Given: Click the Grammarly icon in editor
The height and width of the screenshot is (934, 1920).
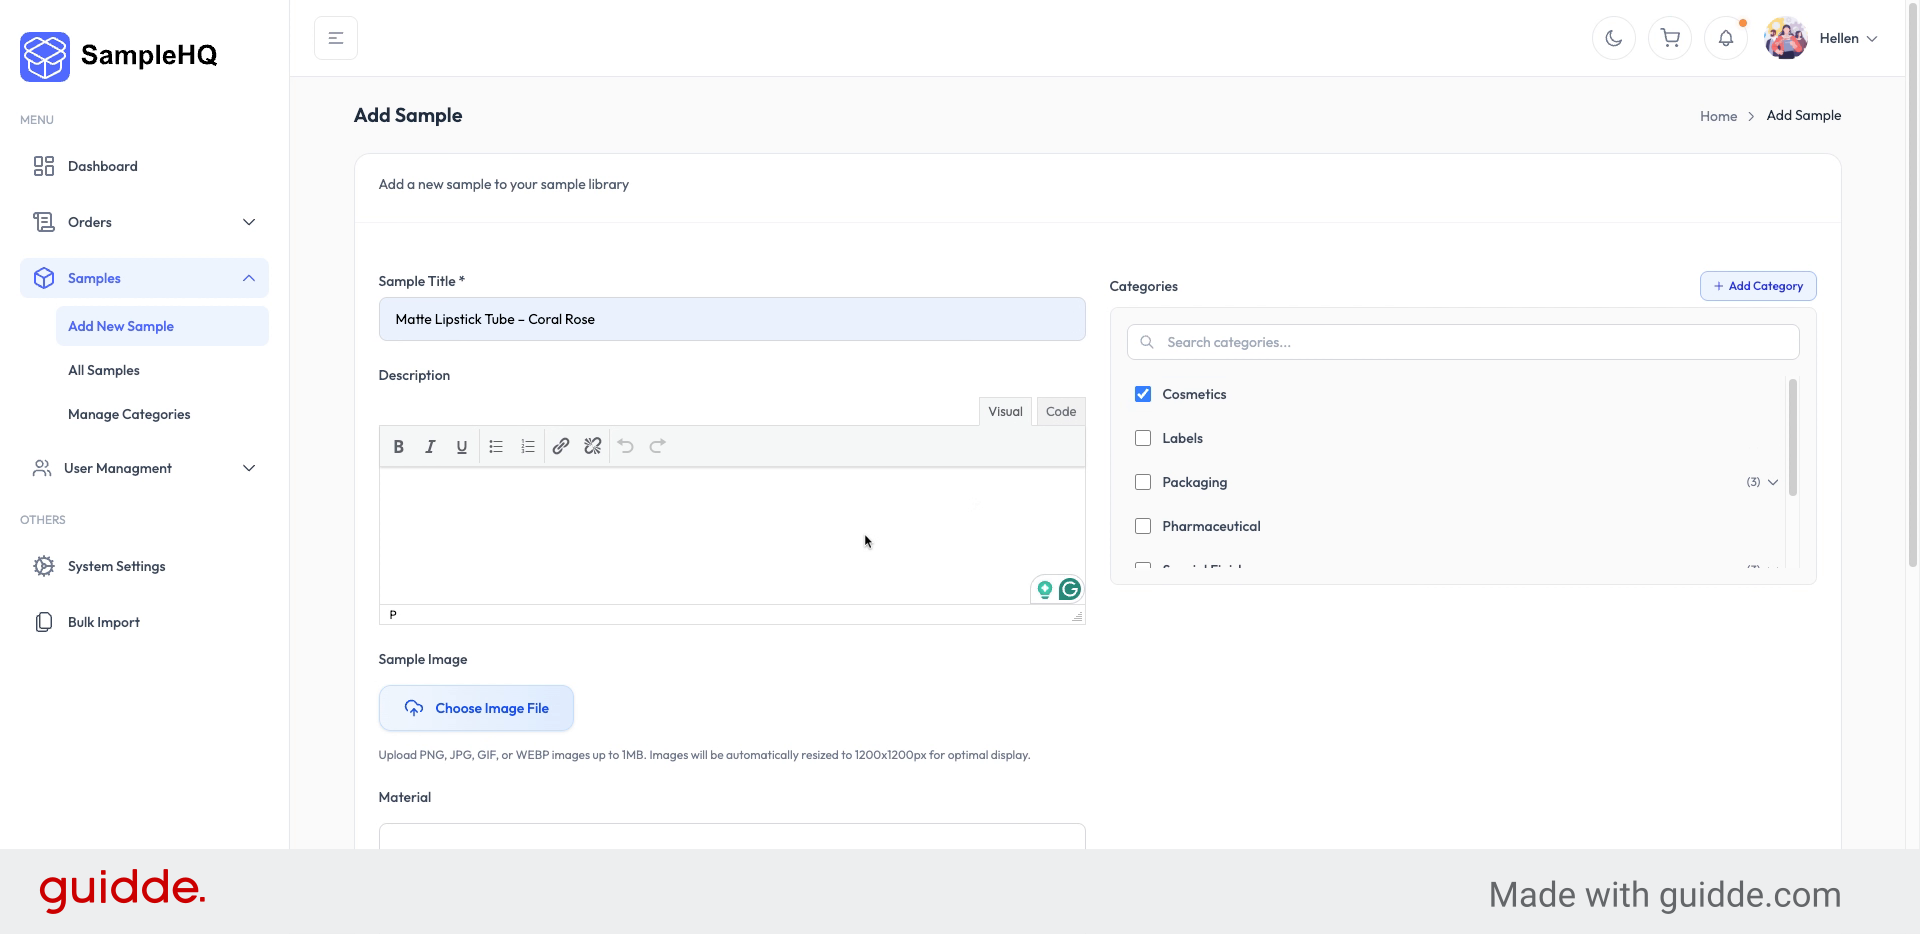Looking at the screenshot, I should (1069, 589).
